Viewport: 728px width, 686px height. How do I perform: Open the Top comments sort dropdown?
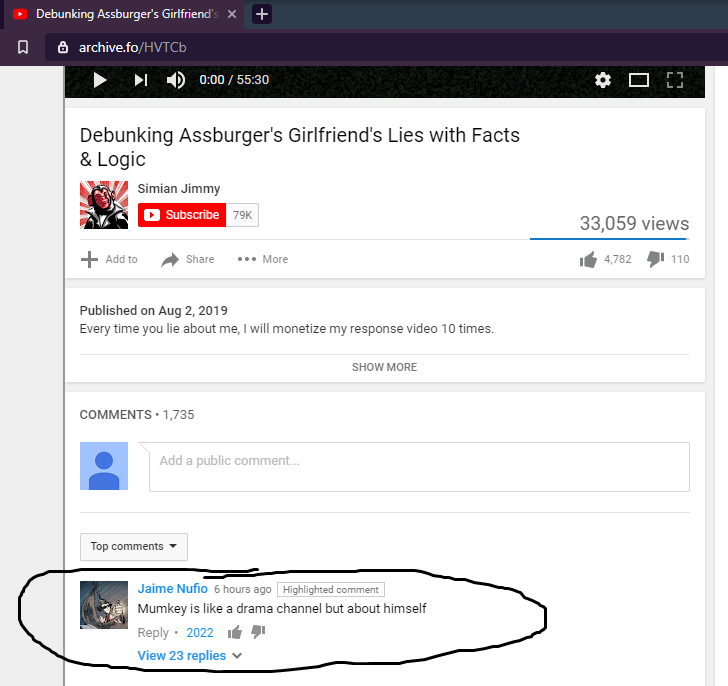coord(134,547)
